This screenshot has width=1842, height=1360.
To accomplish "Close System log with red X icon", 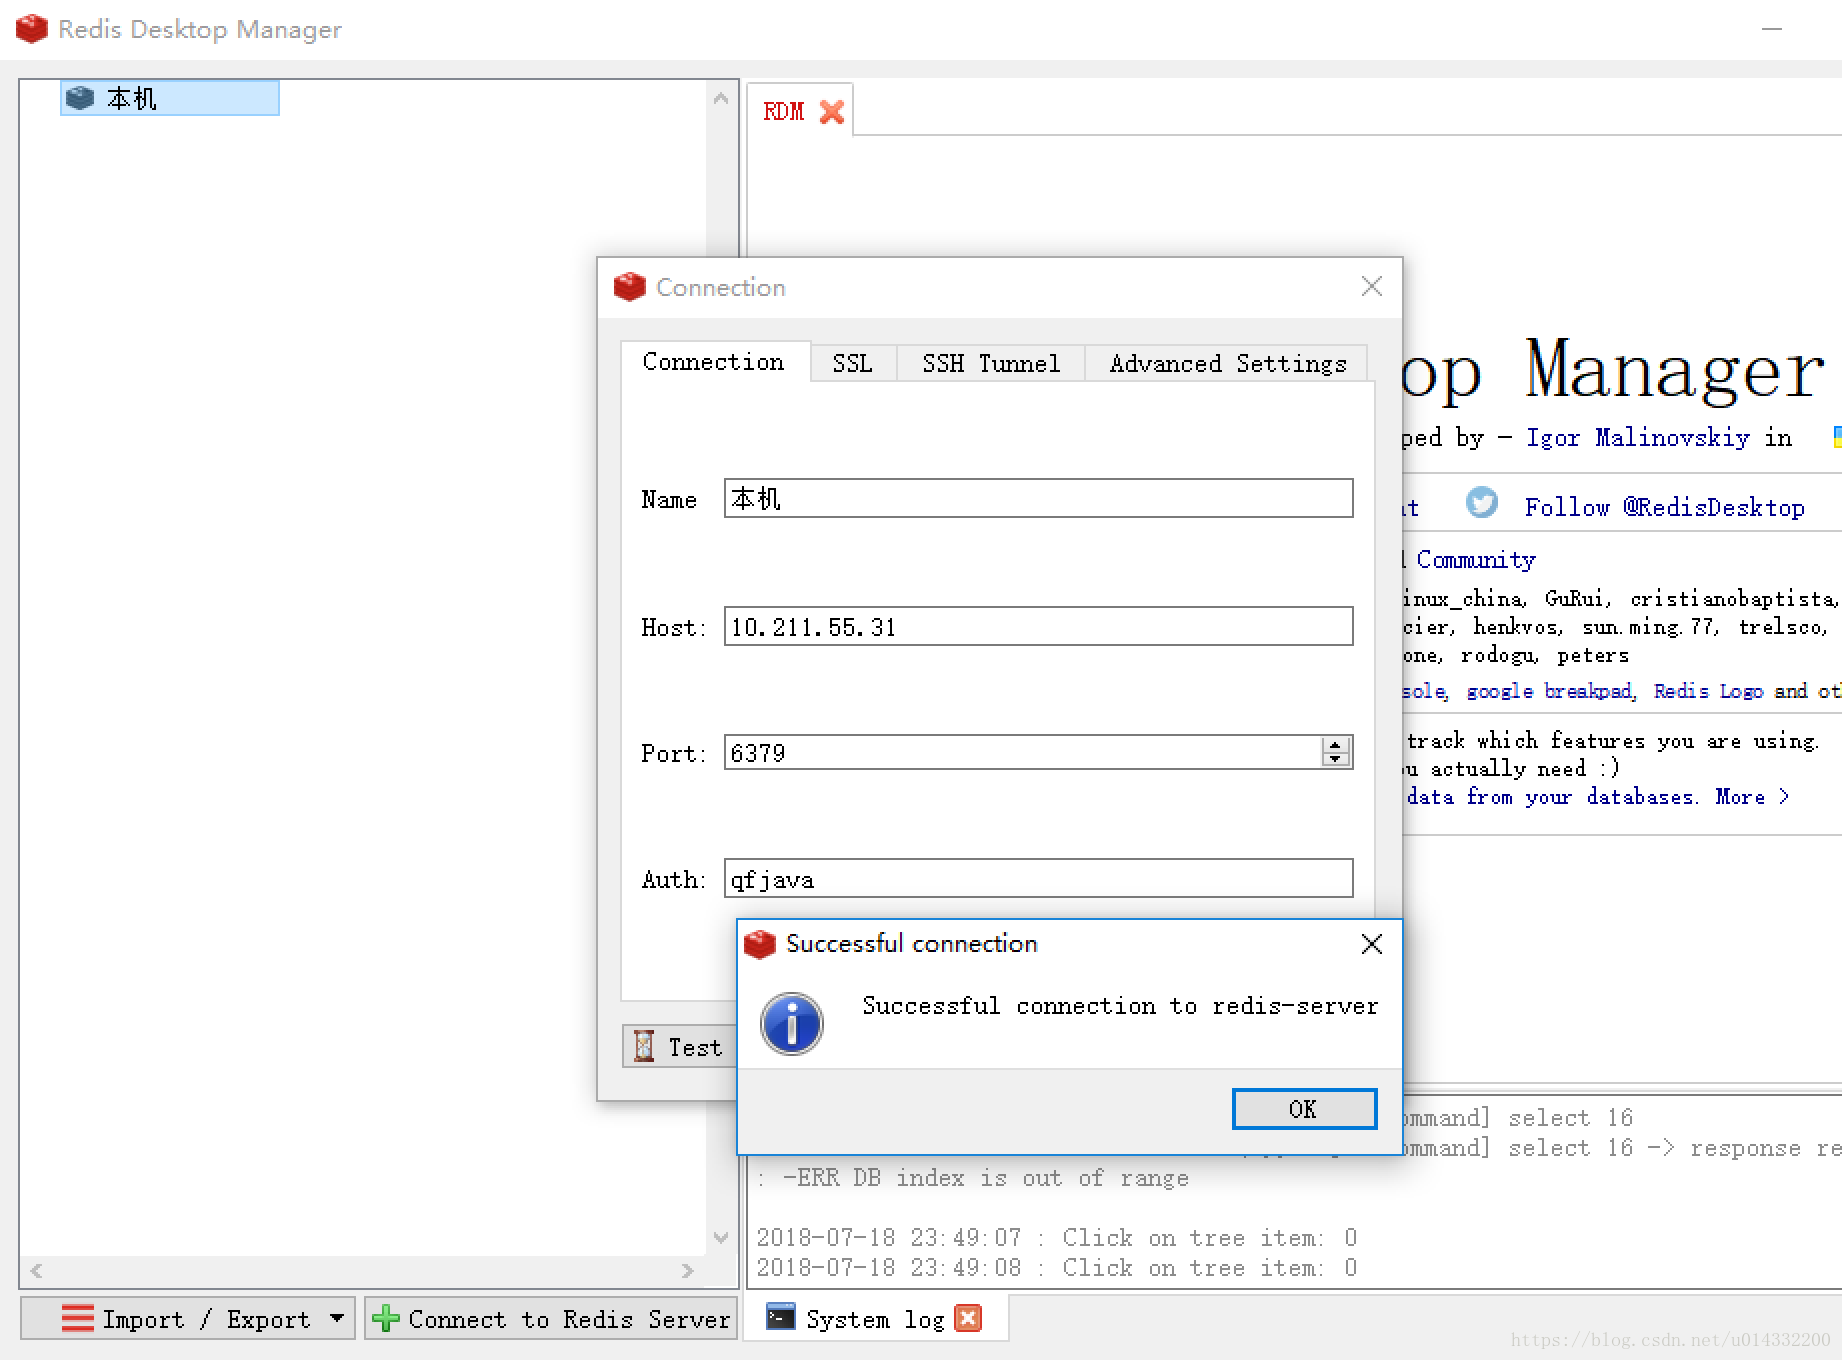I will click(968, 1318).
